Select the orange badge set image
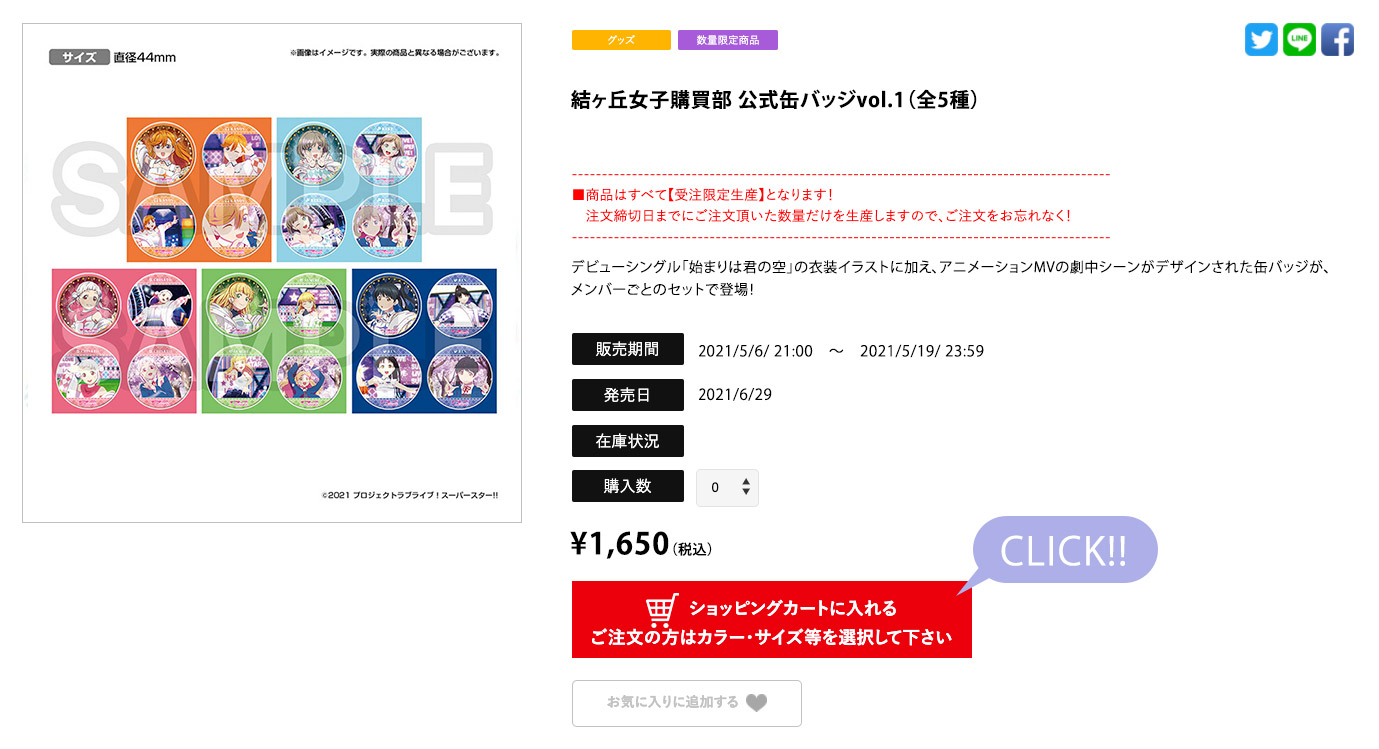 pyautogui.click(x=199, y=189)
